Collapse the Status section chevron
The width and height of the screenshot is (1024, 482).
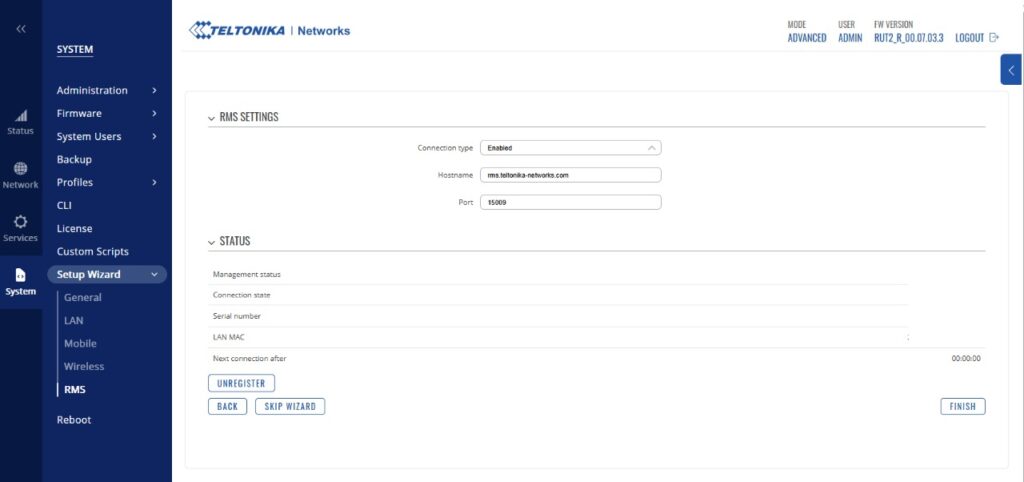coord(211,242)
